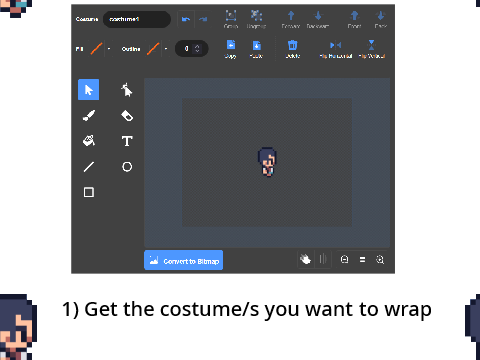Pick the Eraser tool
480x360 pixels.
[x=127, y=115]
